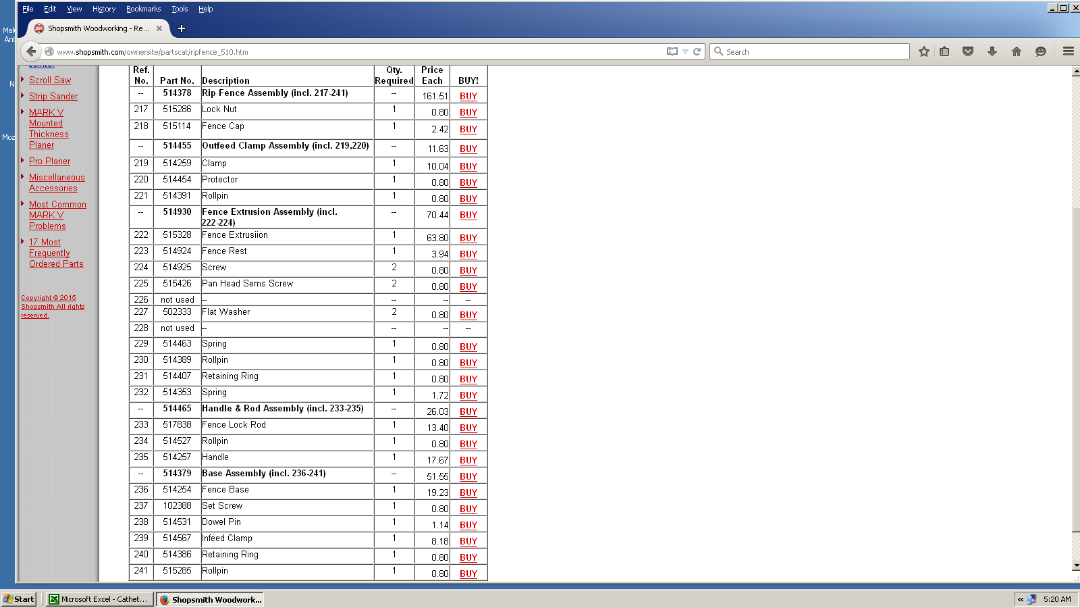The height and width of the screenshot is (608, 1080).
Task: Click the site identity globe icon
Action: (x=49, y=52)
